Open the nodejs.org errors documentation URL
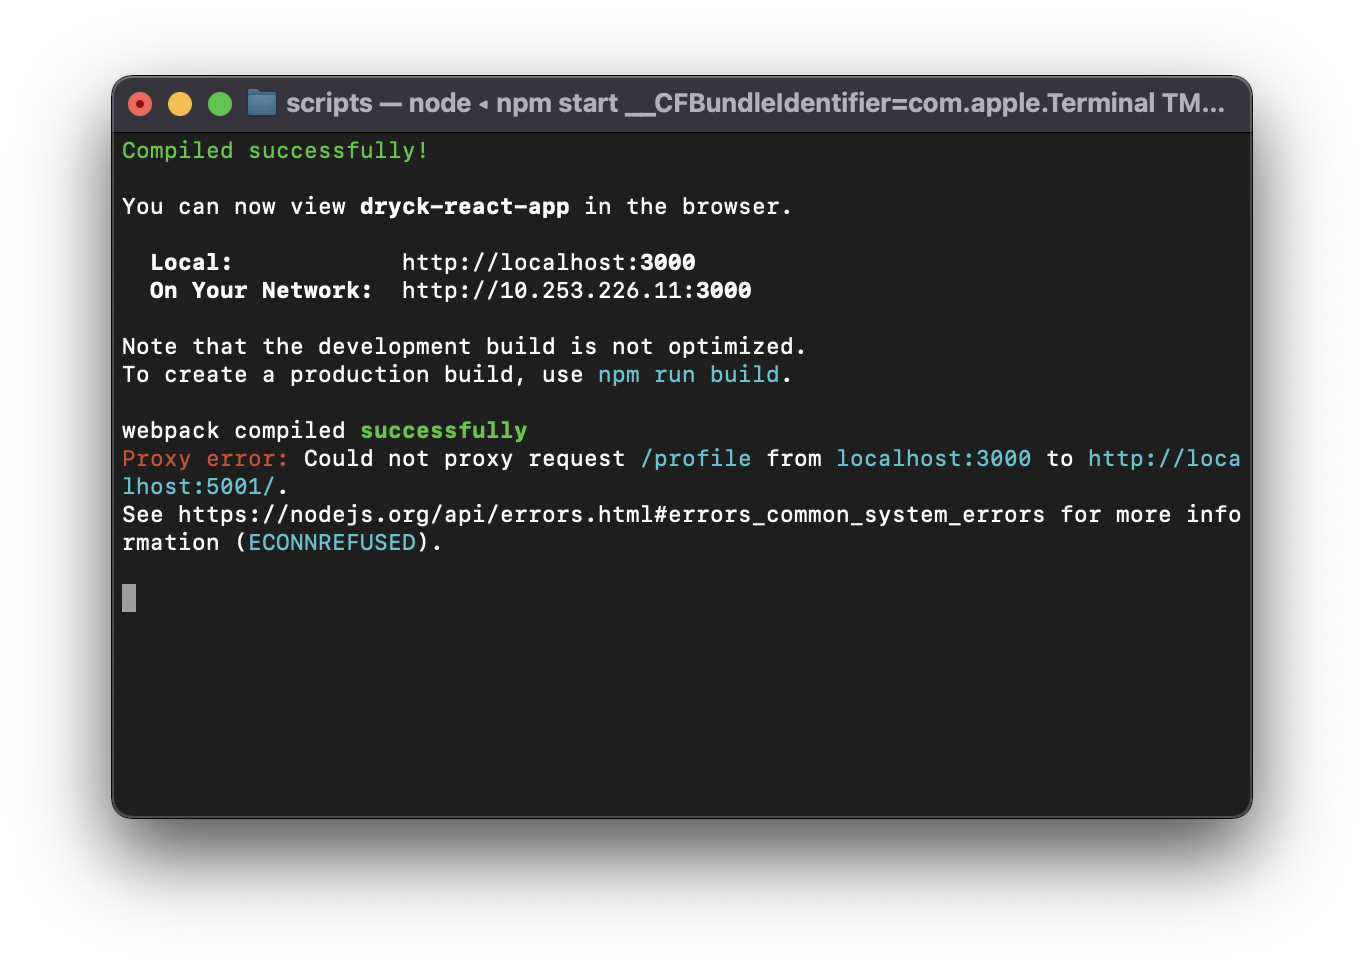Image resolution: width=1364 pixels, height=966 pixels. (x=611, y=515)
